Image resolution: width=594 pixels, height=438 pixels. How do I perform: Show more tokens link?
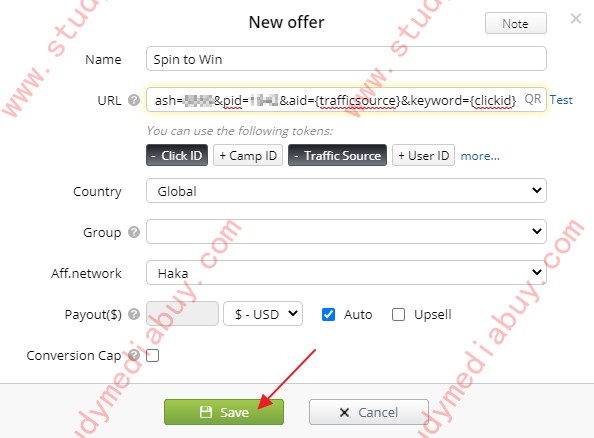(480, 156)
